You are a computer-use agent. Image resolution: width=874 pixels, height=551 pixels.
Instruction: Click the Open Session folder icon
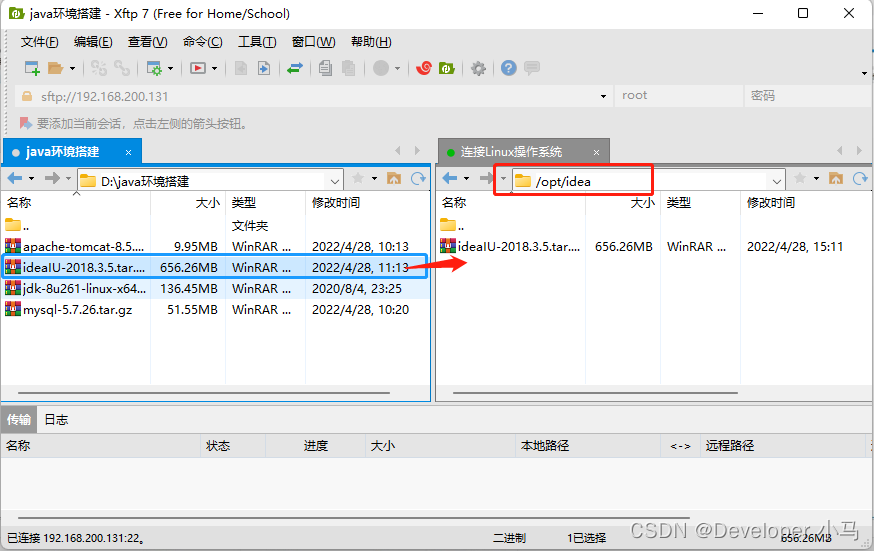click(x=55, y=68)
